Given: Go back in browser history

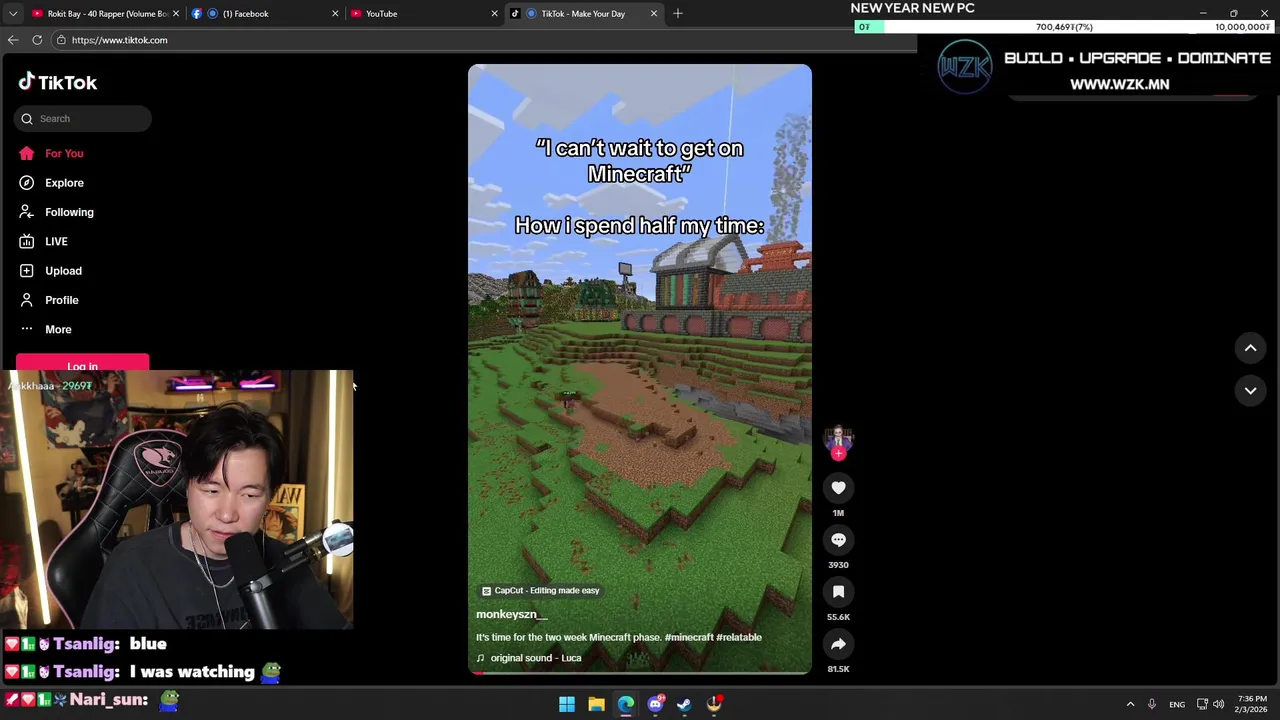Looking at the screenshot, I should click(x=13, y=40).
